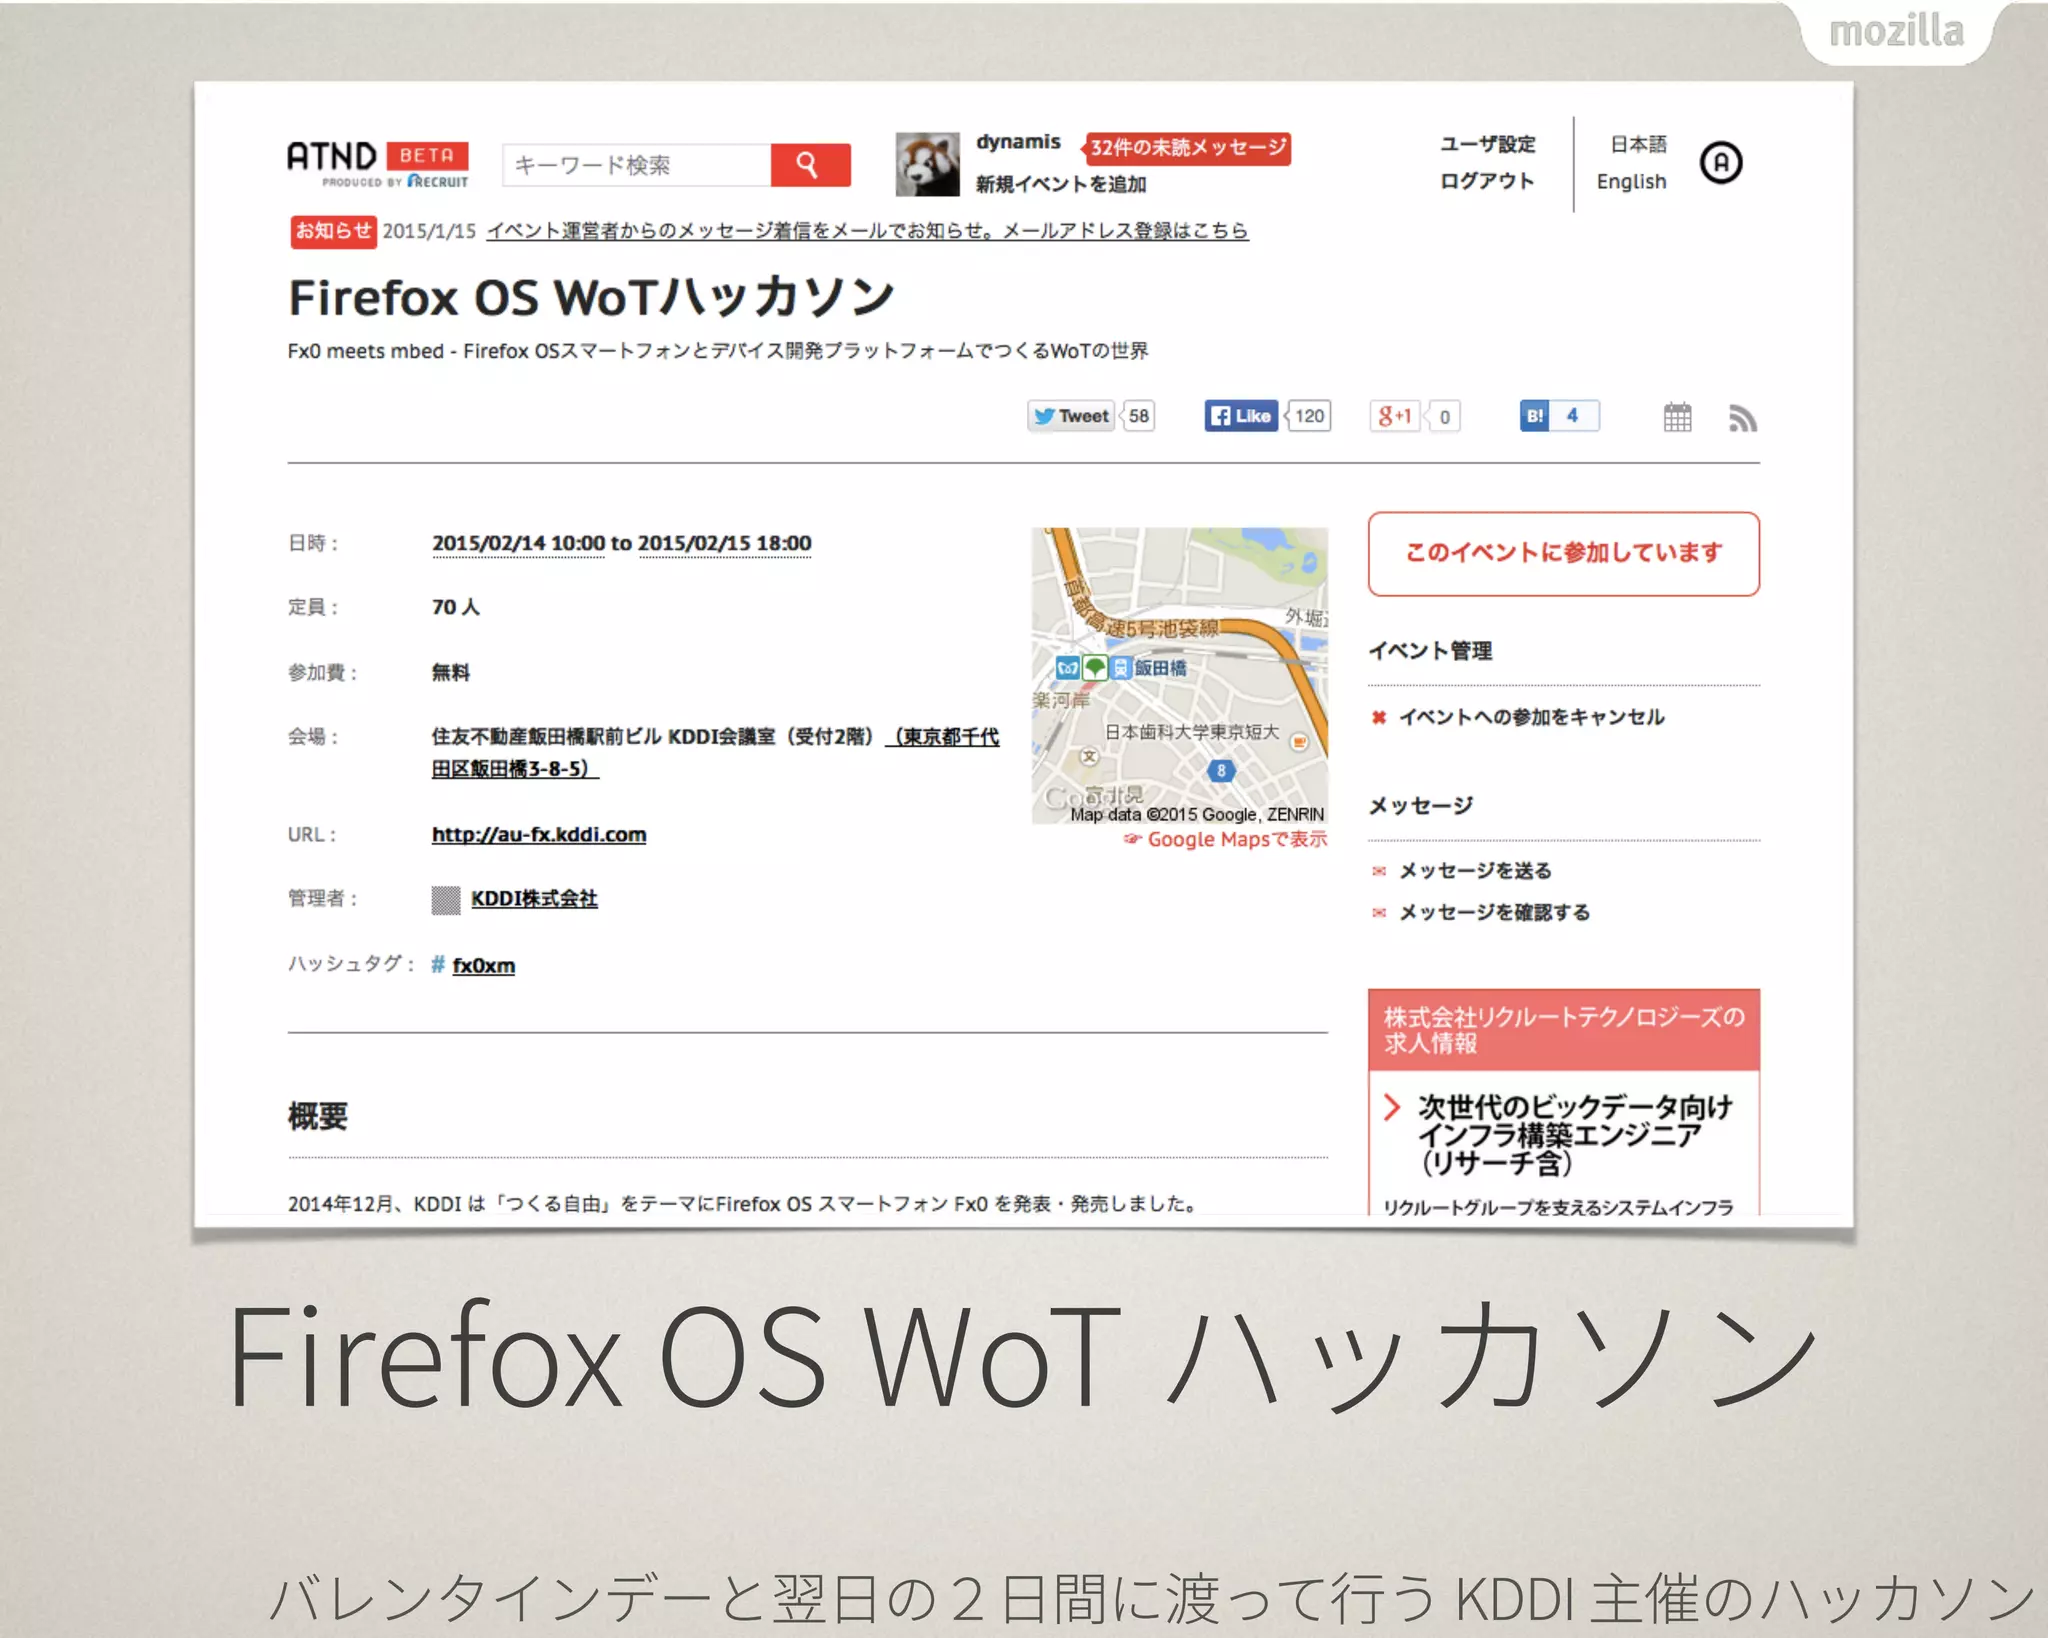The image size is (2048, 1638).
Task: Open the calendar export icon
Action: tap(1677, 417)
